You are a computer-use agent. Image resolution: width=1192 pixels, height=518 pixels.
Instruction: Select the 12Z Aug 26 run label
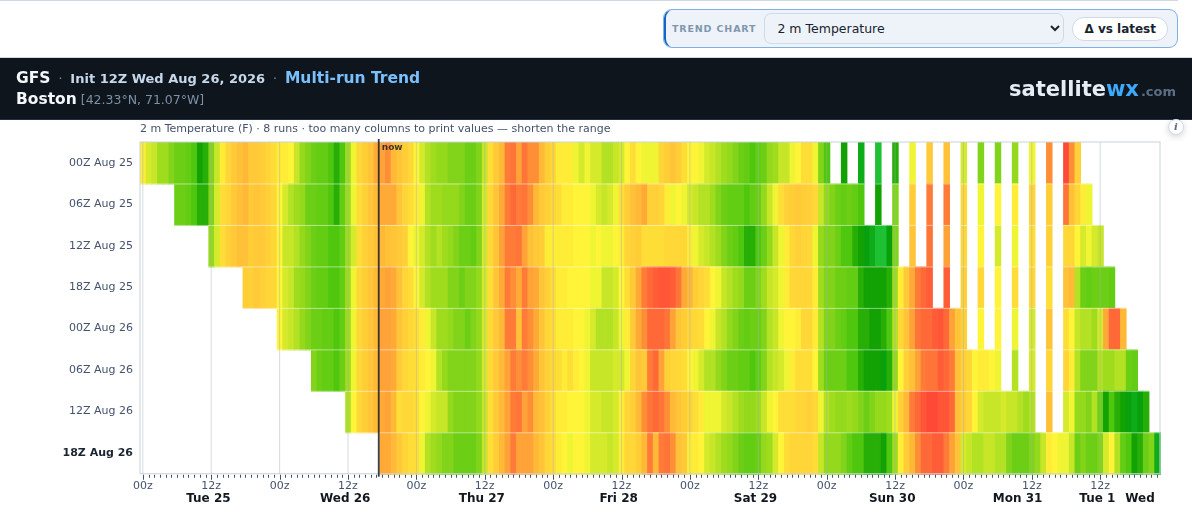pyautogui.click(x=101, y=410)
